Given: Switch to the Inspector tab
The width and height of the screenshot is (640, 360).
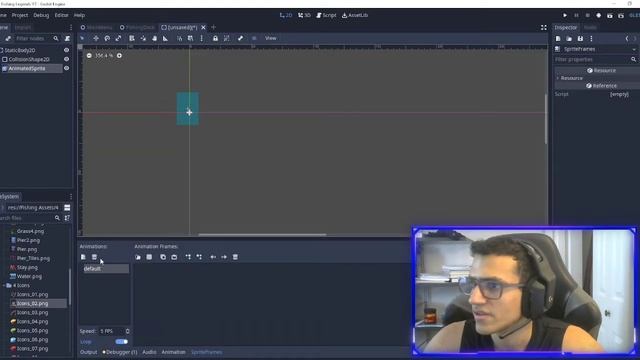Looking at the screenshot, I should click(566, 27).
